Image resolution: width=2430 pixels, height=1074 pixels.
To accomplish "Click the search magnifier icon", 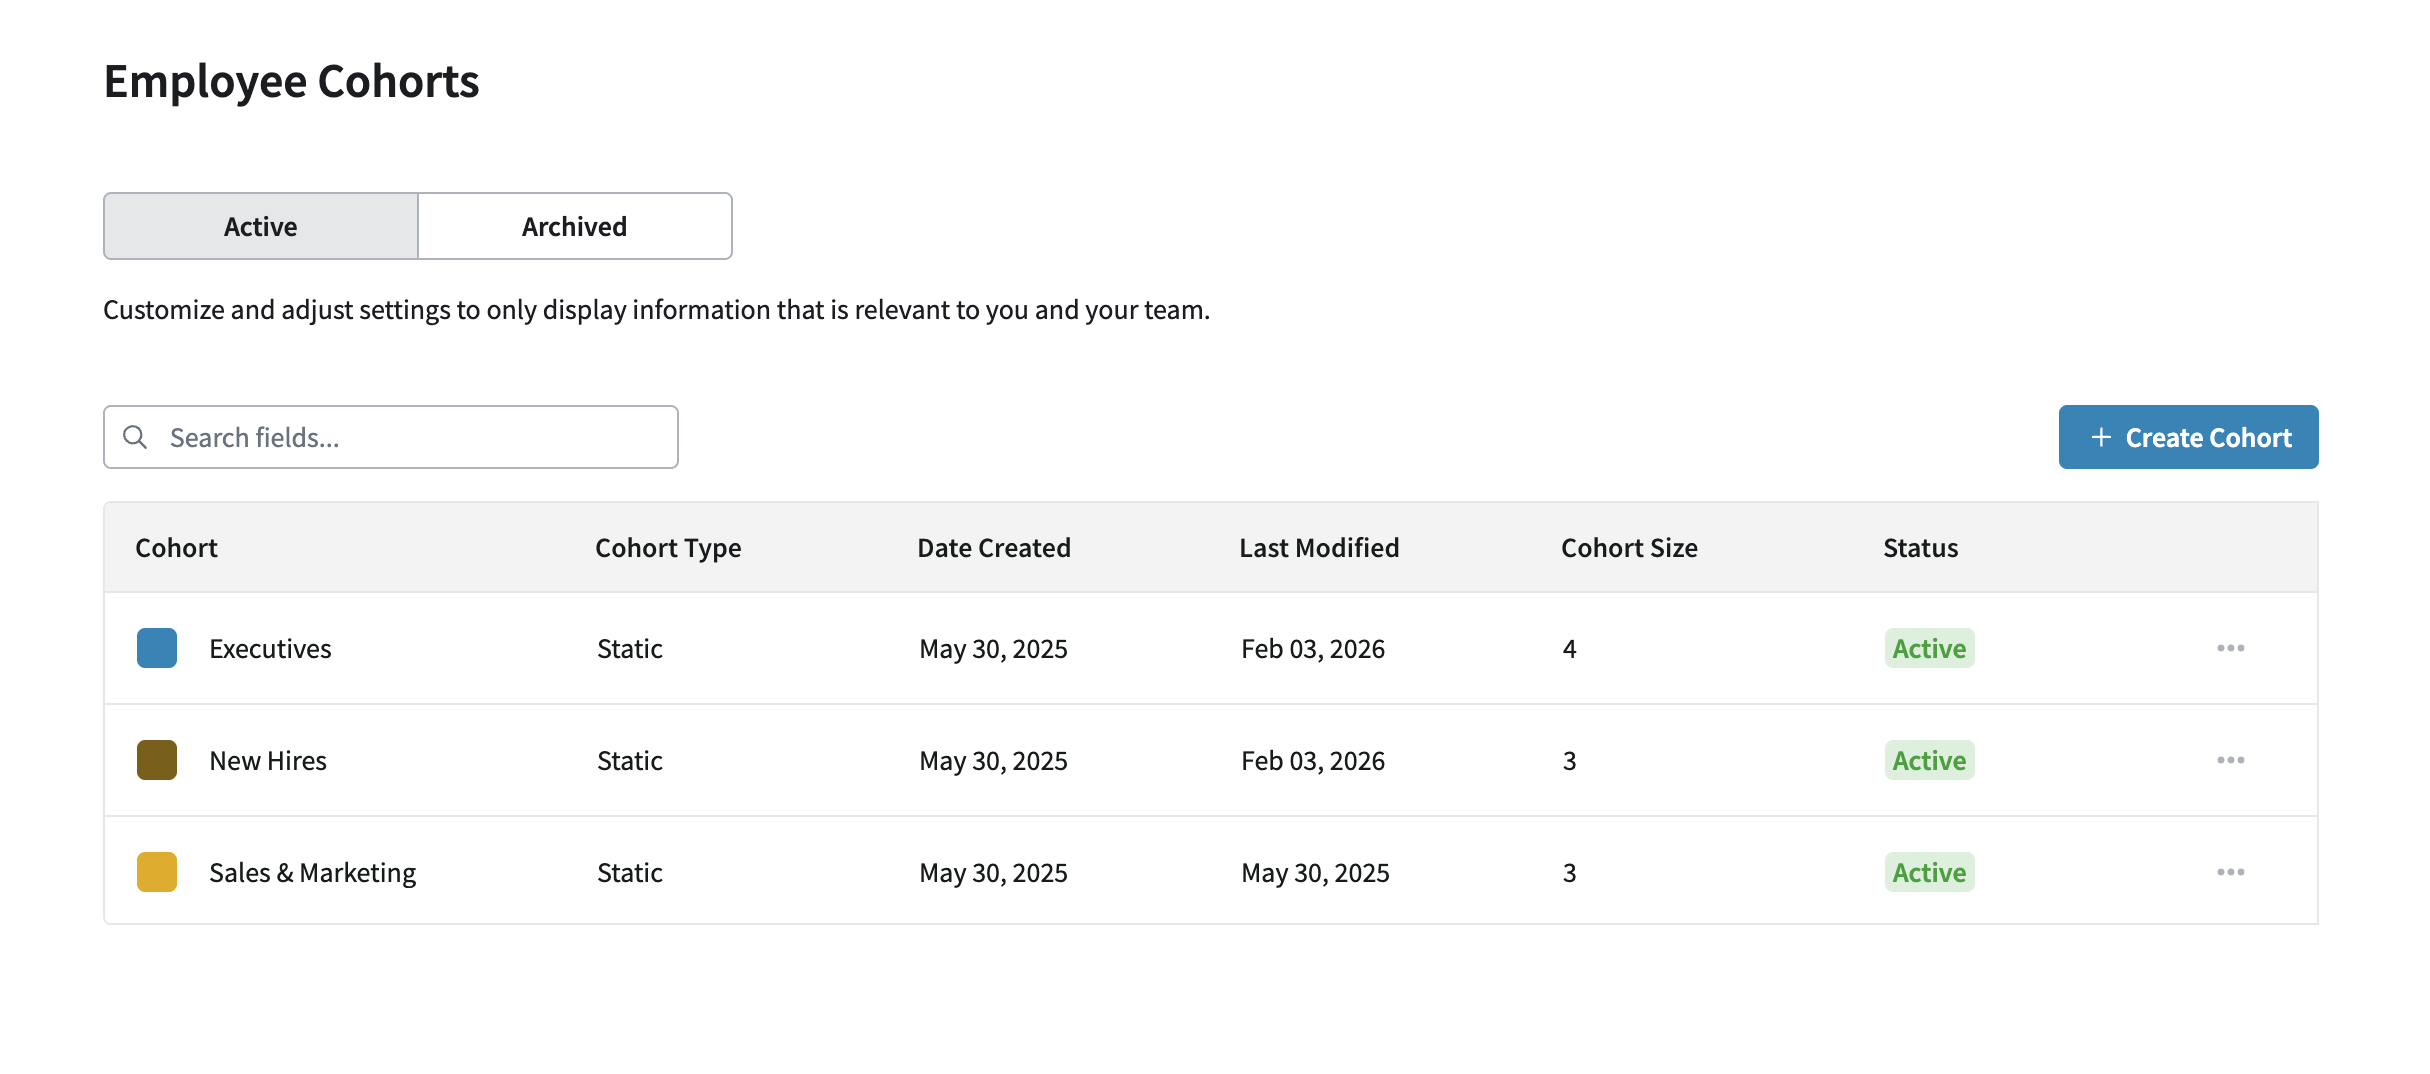I will pyautogui.click(x=135, y=437).
